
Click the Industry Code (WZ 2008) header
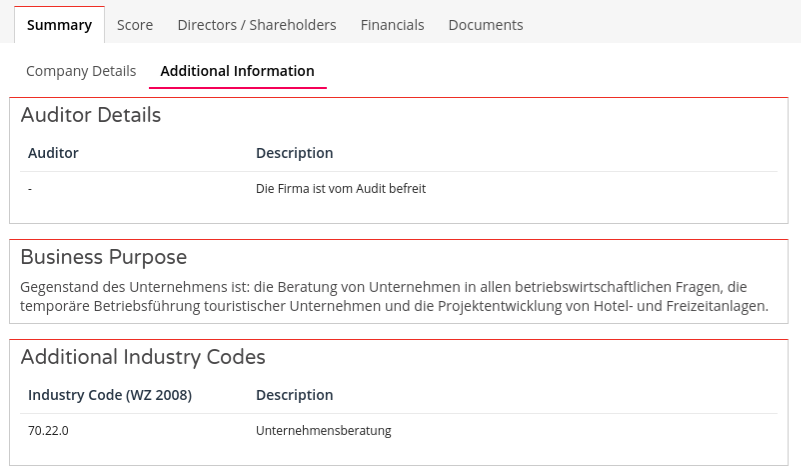tap(110, 395)
